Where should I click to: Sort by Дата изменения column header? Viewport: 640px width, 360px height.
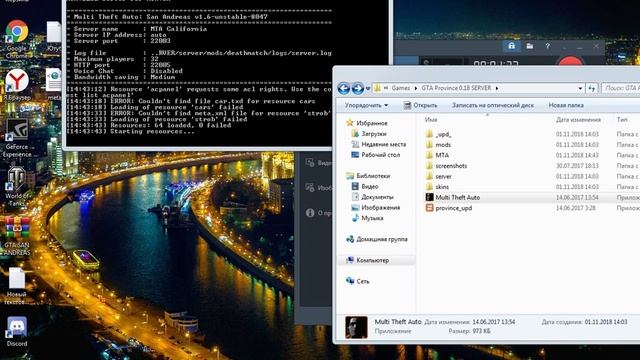click(578, 120)
